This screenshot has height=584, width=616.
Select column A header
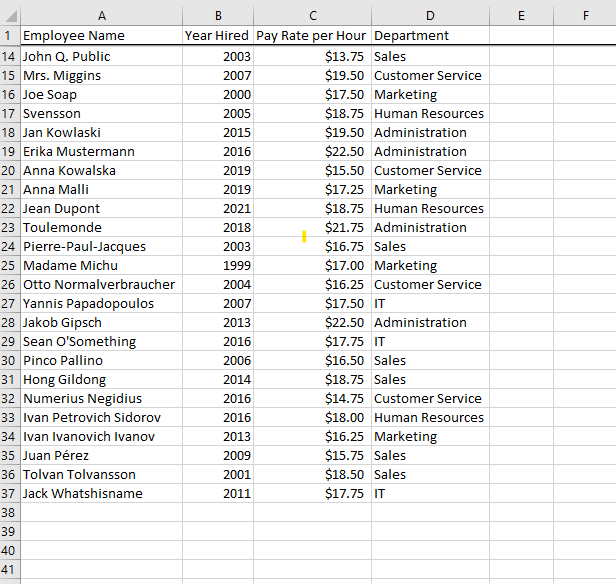[101, 15]
